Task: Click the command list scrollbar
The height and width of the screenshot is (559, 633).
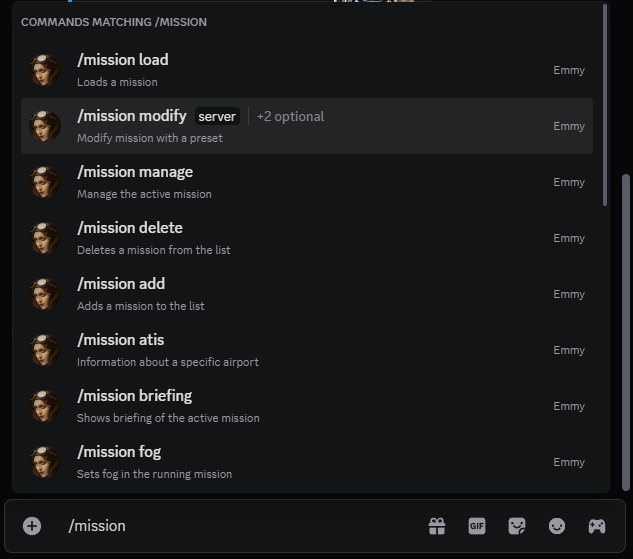Action: point(604,105)
